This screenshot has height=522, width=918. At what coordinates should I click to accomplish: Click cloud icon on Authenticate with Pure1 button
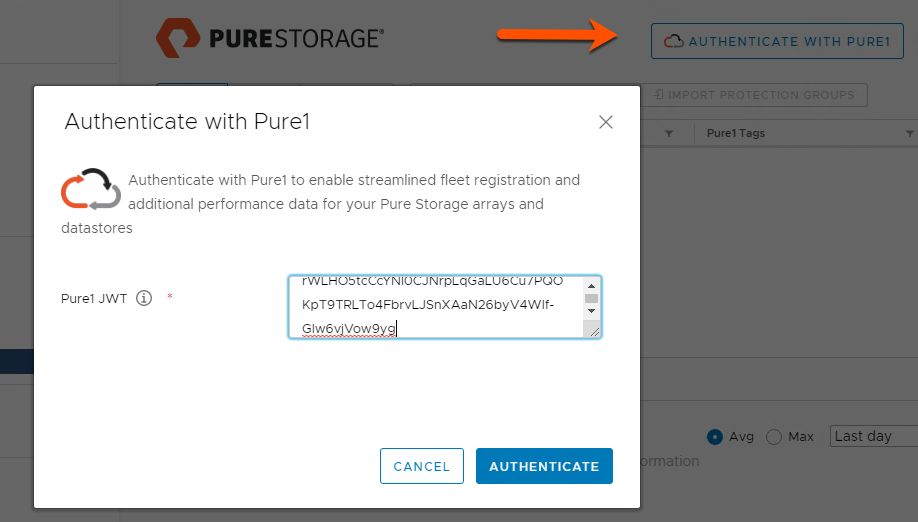click(673, 42)
